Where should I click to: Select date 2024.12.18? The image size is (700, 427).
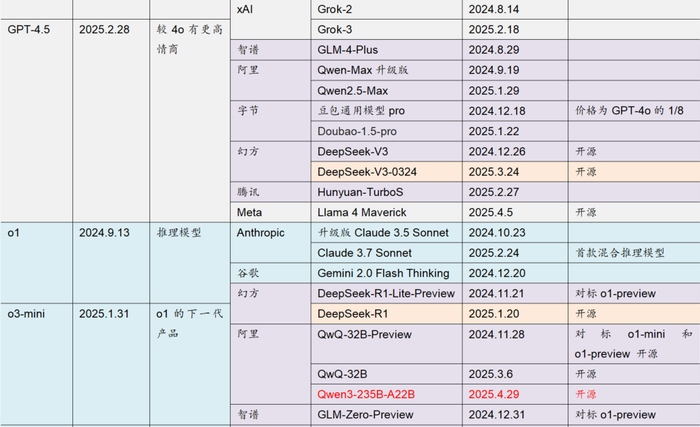497,111
